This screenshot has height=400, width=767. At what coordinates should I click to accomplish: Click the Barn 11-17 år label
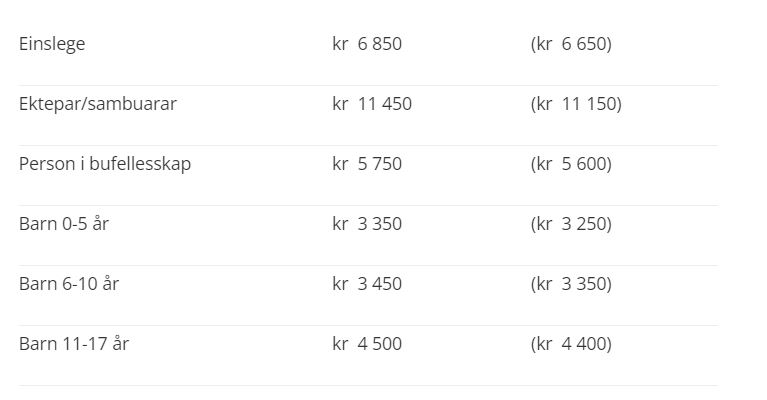(74, 344)
